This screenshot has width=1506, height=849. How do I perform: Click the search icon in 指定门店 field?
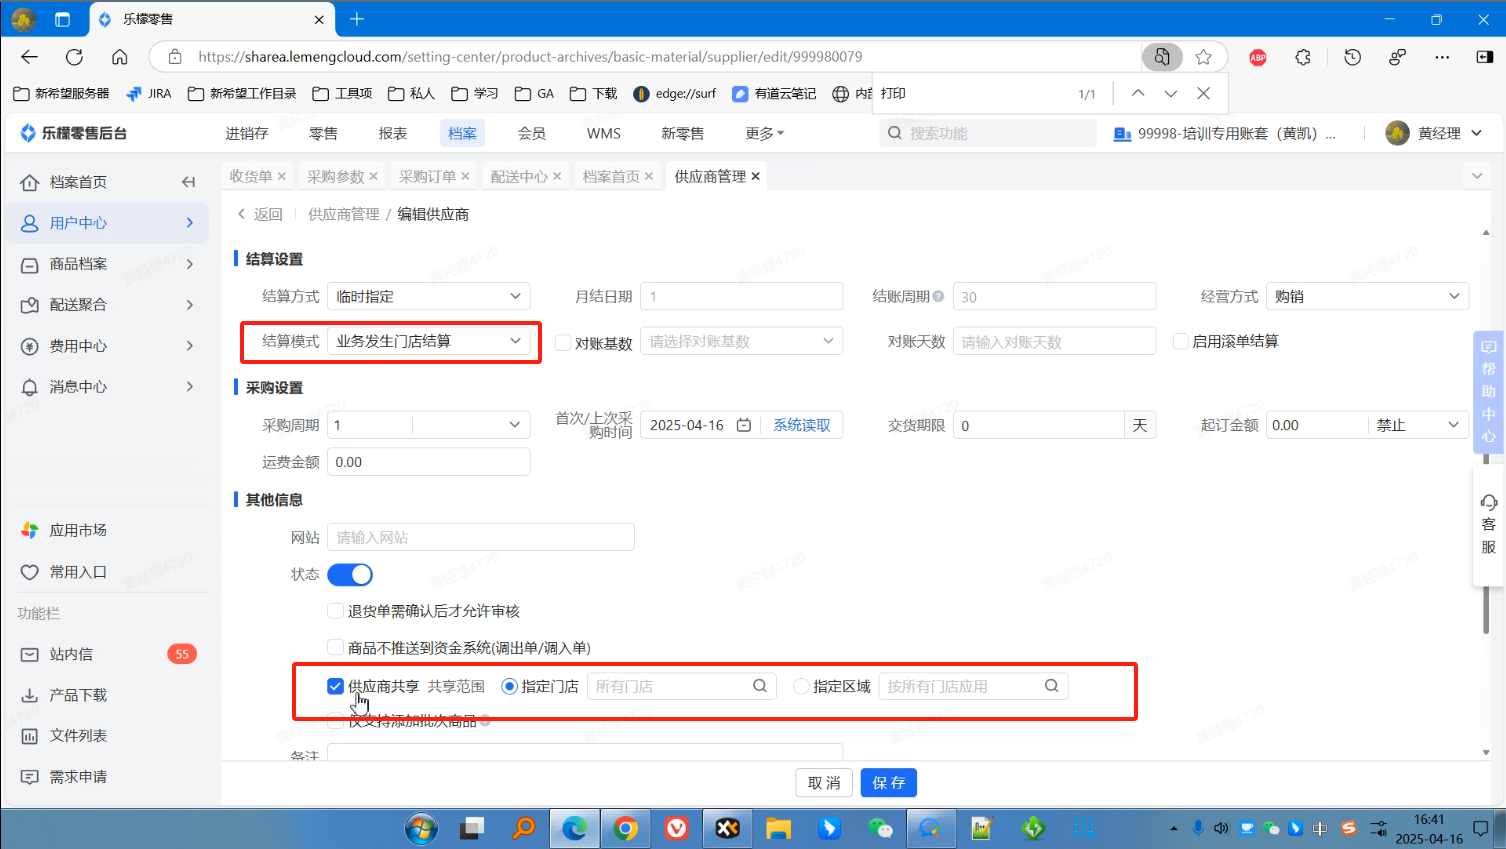[x=760, y=686]
